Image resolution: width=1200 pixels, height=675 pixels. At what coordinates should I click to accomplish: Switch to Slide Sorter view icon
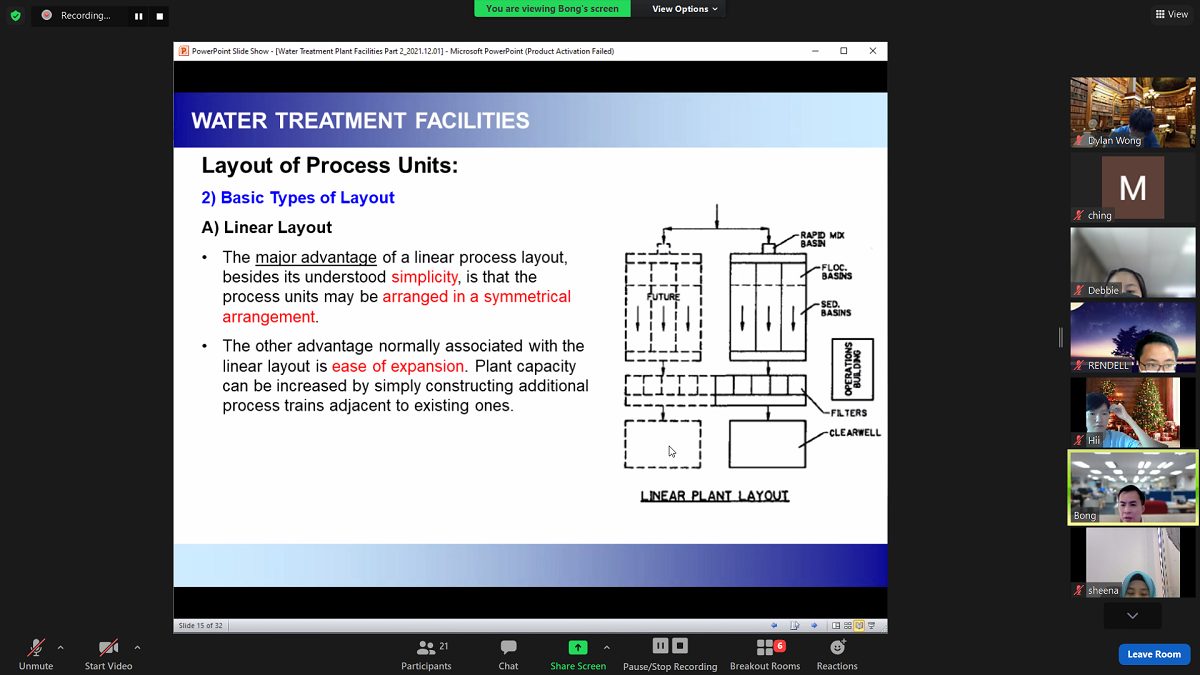pyautogui.click(x=848, y=626)
